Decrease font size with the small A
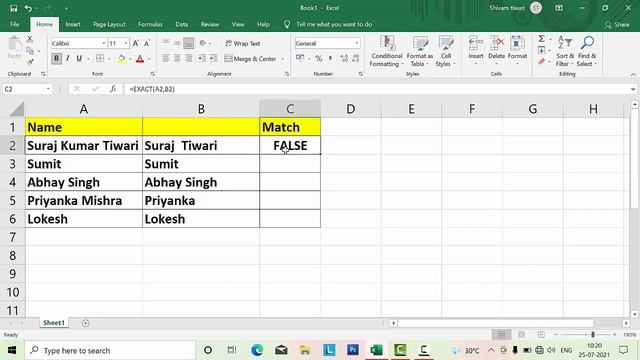 click(147, 43)
